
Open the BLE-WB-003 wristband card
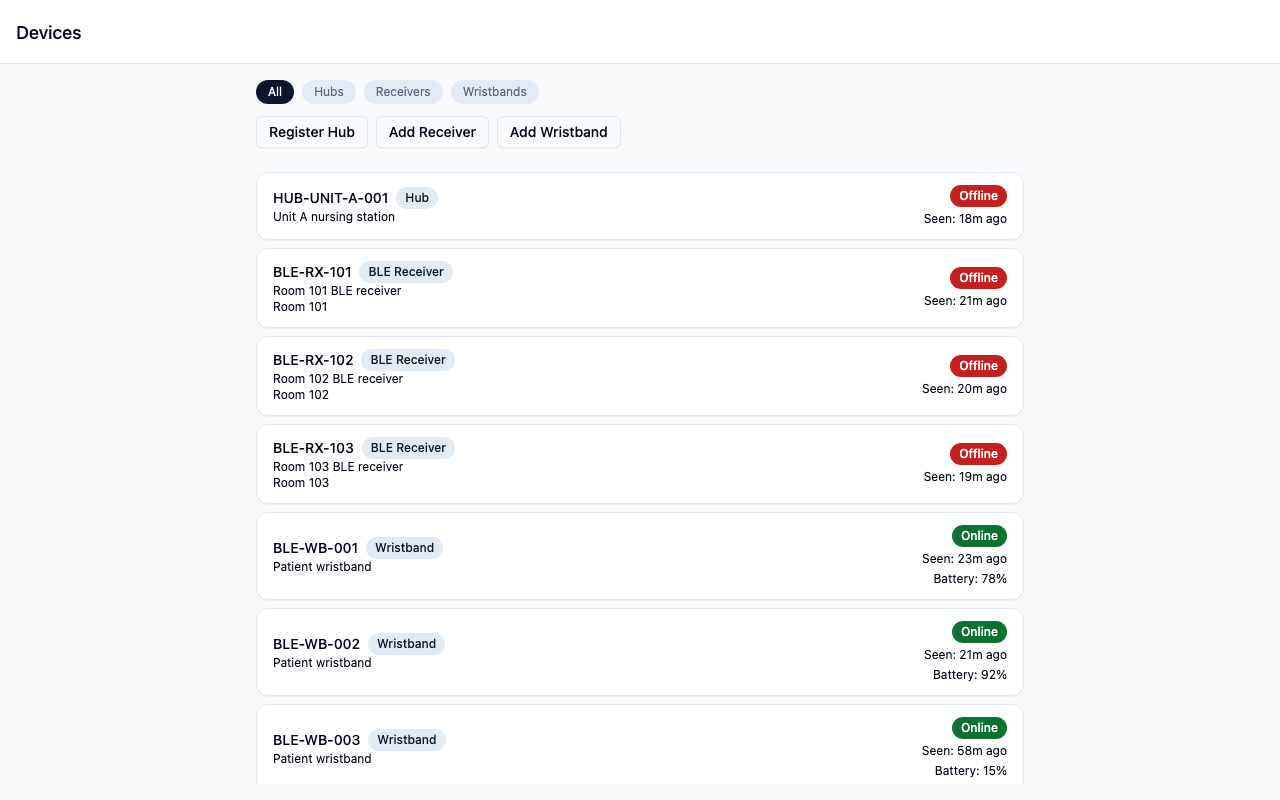640,746
